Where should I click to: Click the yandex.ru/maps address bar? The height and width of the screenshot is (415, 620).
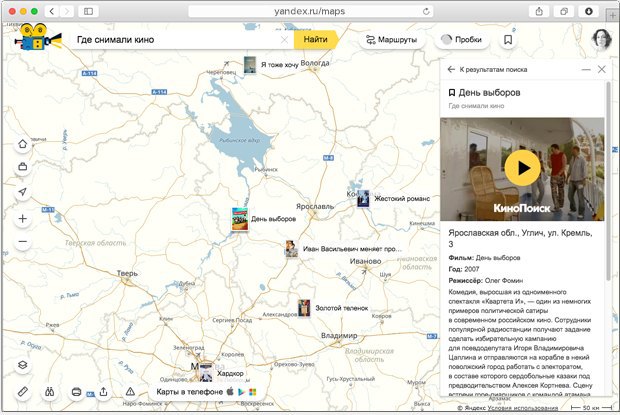310,11
